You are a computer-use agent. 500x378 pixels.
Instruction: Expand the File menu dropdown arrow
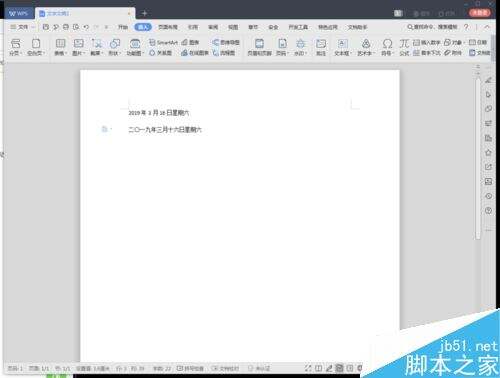pos(33,27)
